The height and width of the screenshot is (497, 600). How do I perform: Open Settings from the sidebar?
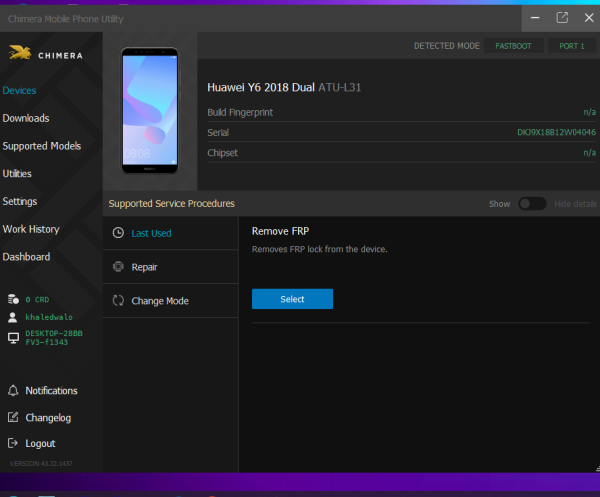[20, 202]
